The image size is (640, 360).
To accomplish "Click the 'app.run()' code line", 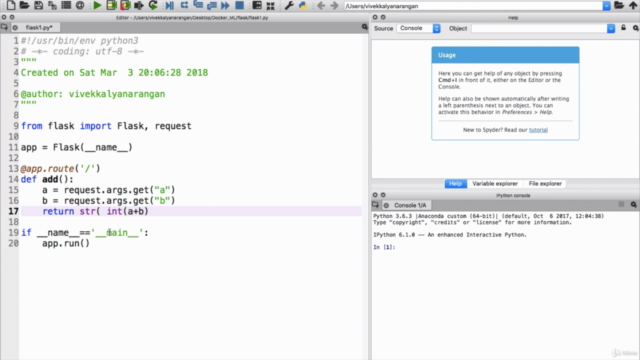I will click(x=66, y=243).
